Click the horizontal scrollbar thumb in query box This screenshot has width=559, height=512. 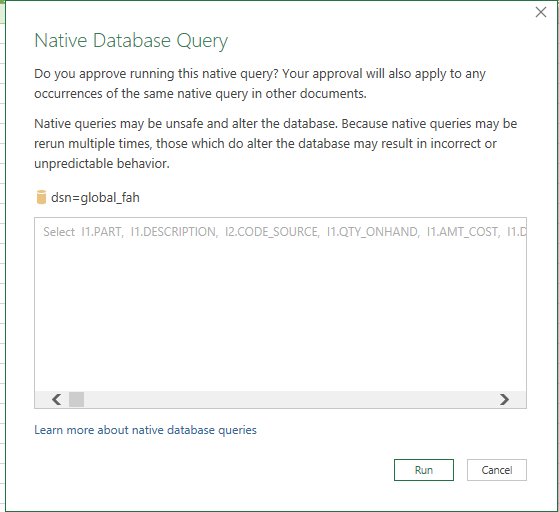tap(76, 399)
